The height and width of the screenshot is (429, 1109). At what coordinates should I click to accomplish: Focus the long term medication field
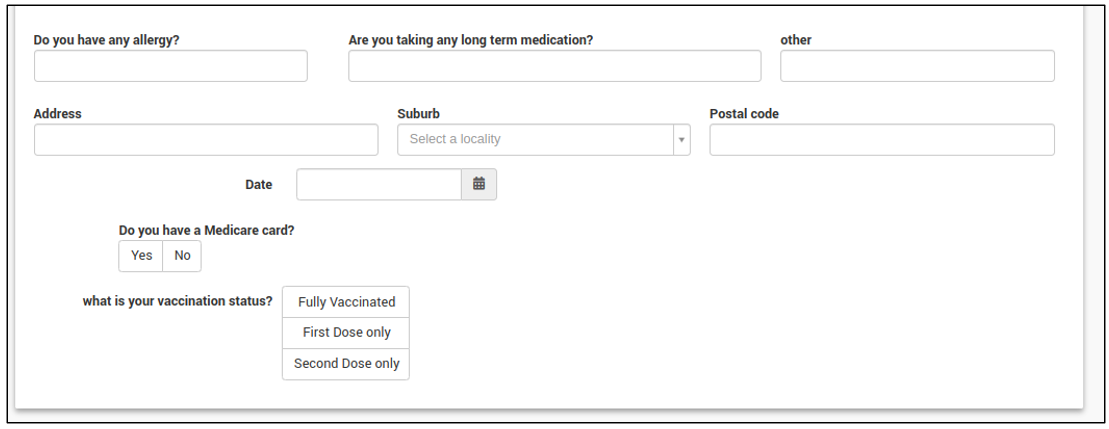(554, 66)
